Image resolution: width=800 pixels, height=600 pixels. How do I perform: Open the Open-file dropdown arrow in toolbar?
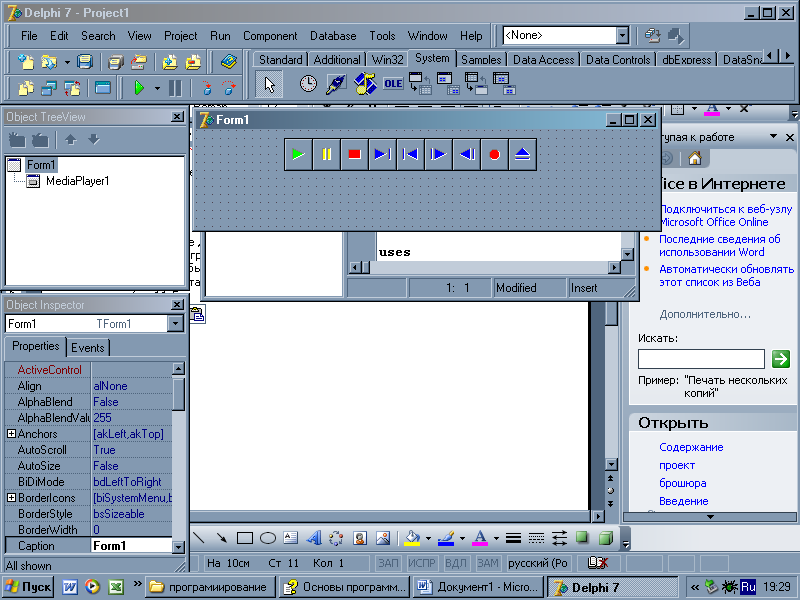click(67, 62)
